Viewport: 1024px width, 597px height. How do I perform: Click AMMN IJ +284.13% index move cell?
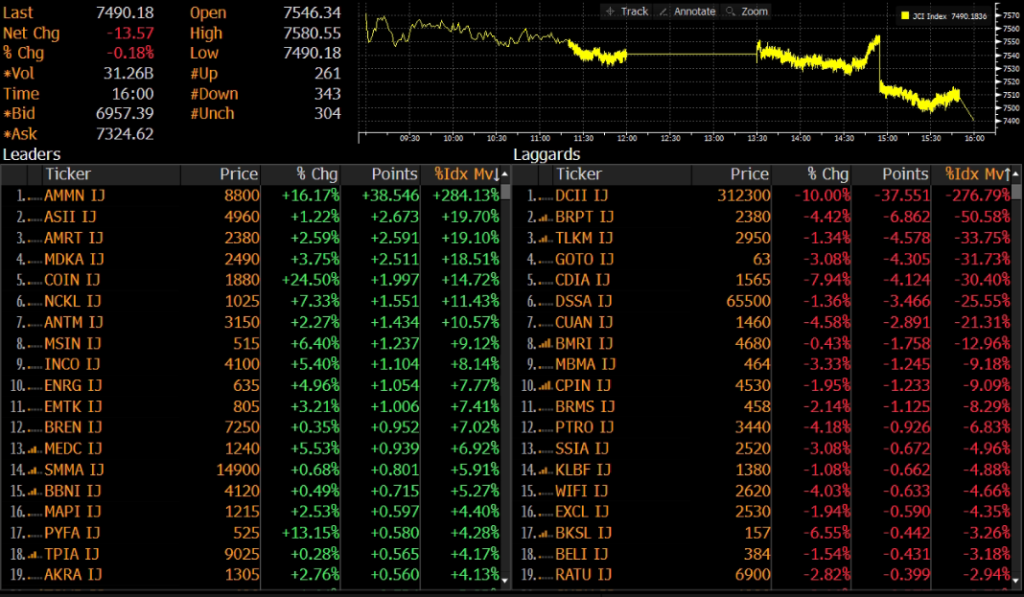pyautogui.click(x=465, y=196)
